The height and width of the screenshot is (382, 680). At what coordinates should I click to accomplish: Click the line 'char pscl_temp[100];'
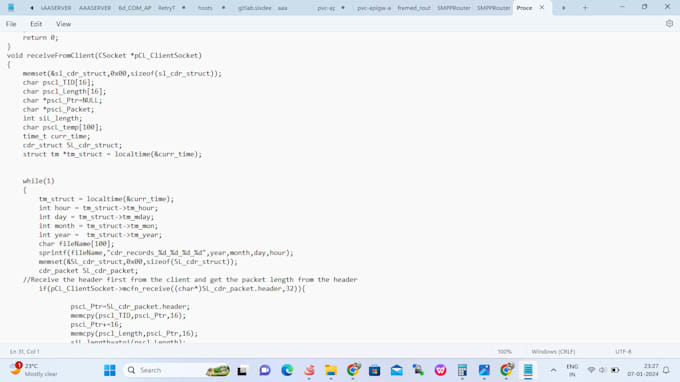(62, 127)
